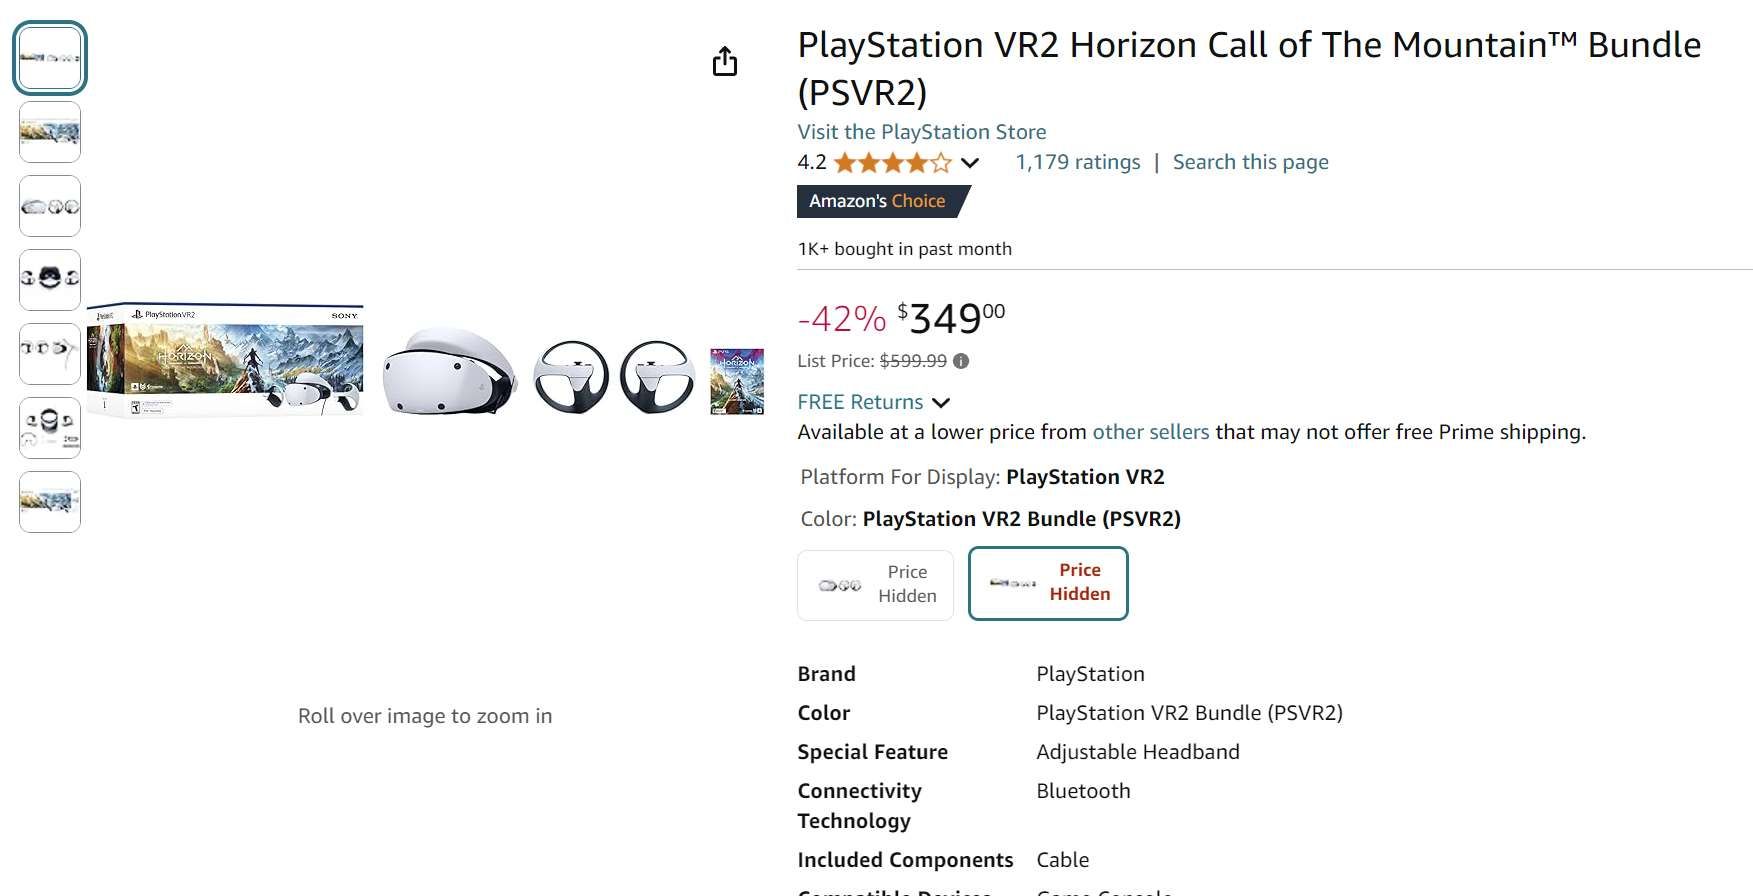1753x896 pixels.
Task: Click the Amazon's Choice badge
Action: pyautogui.click(x=878, y=201)
